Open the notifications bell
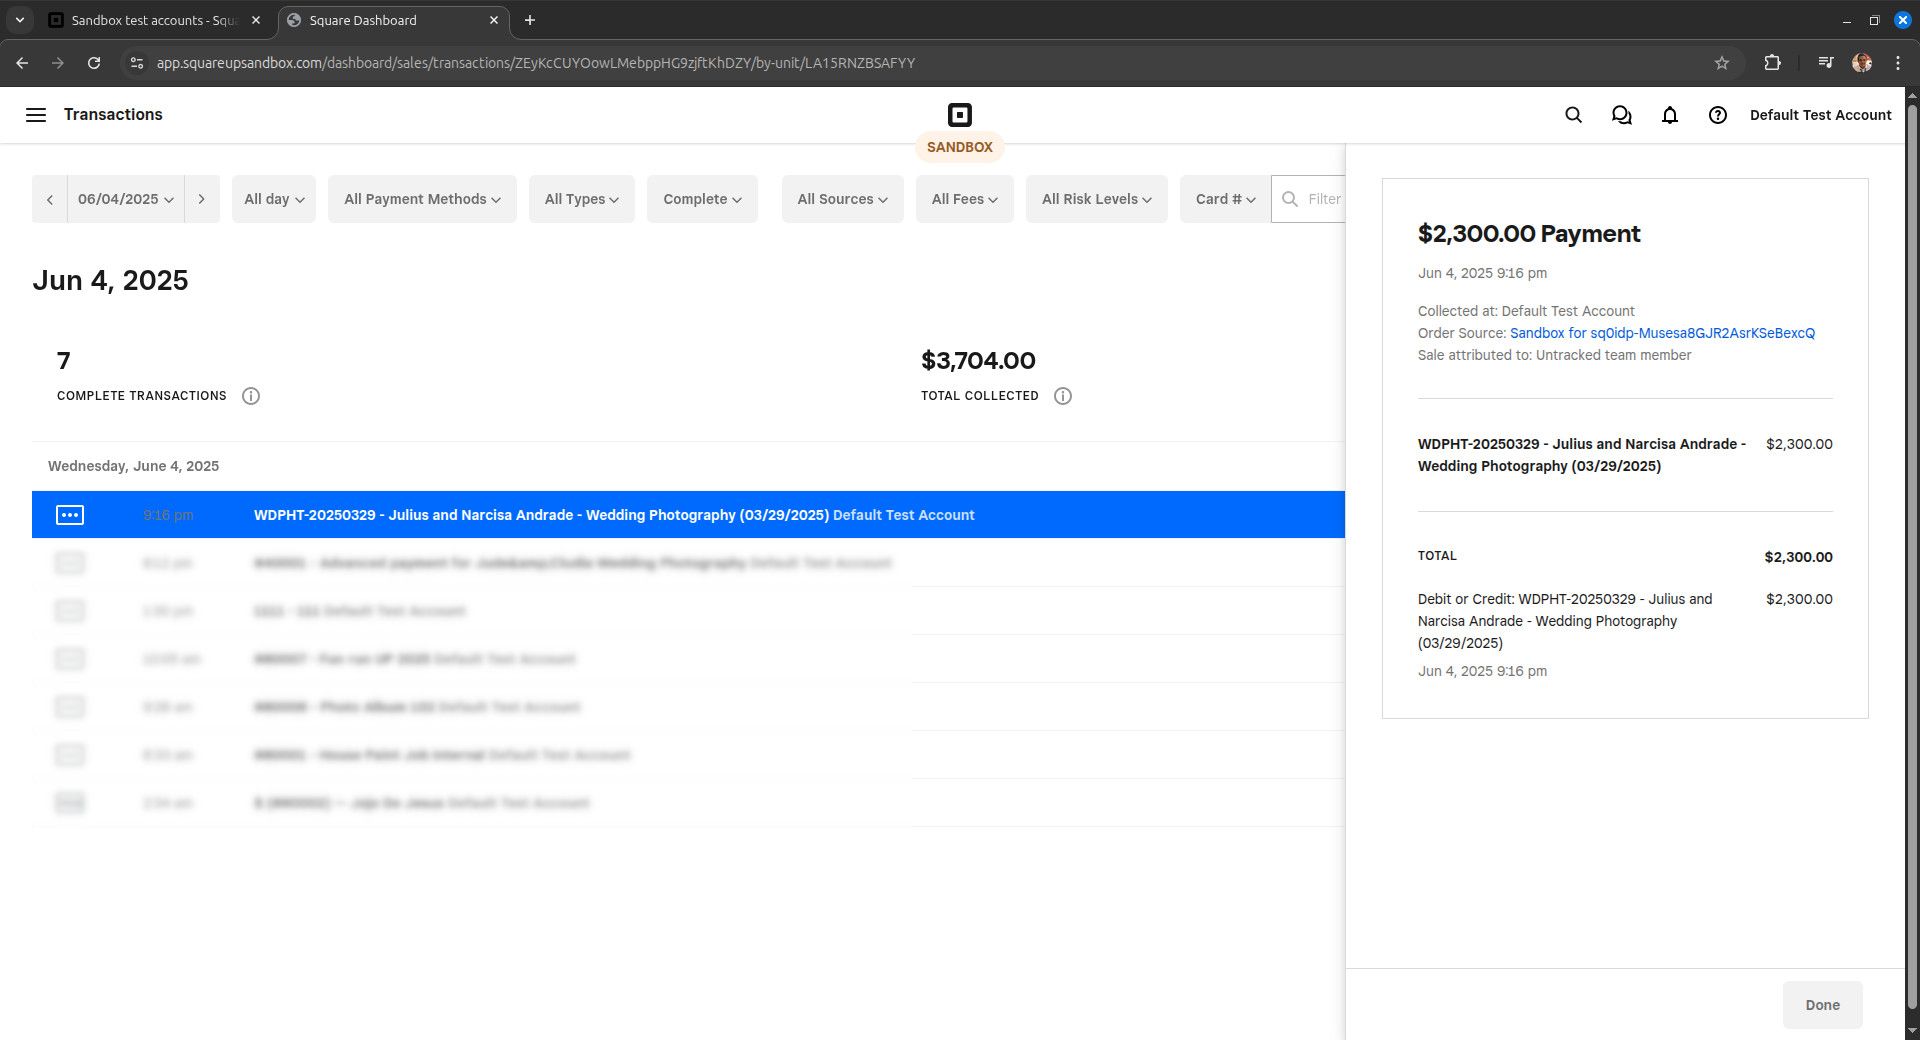Viewport: 1920px width, 1040px height. coord(1669,115)
